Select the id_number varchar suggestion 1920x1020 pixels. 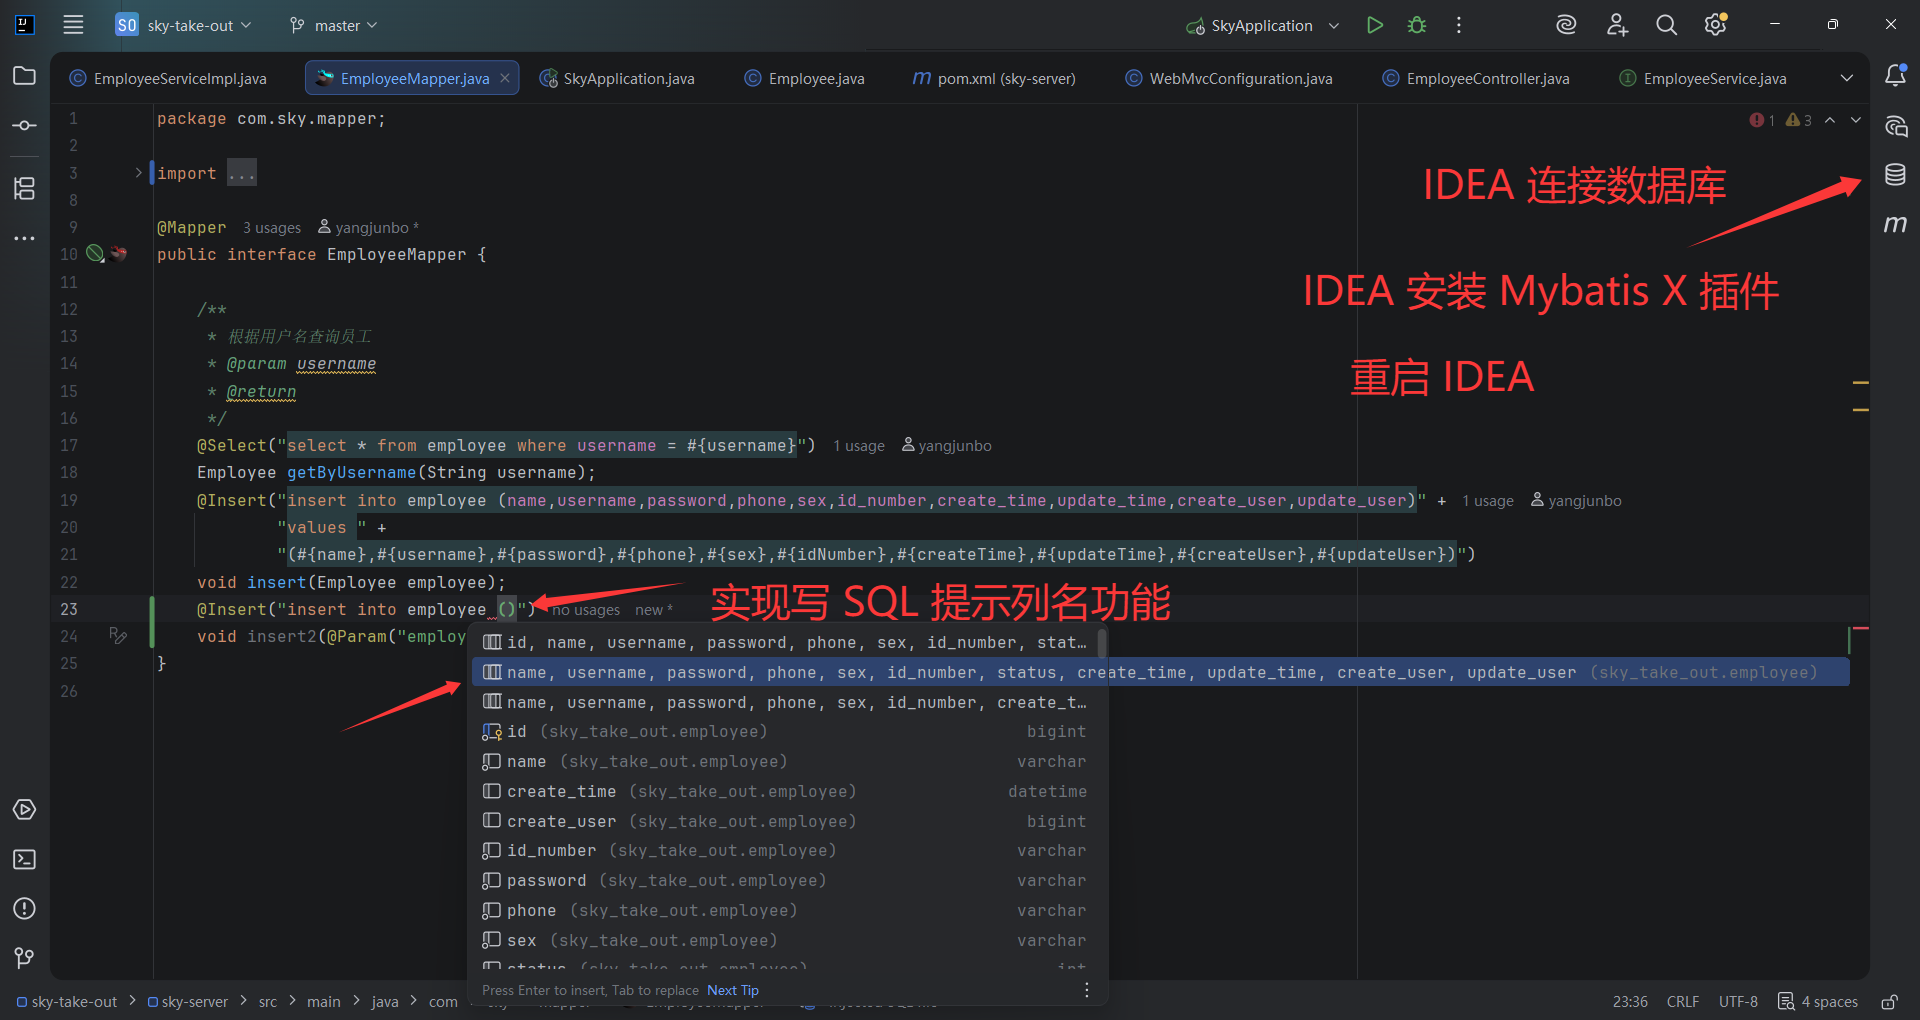click(x=785, y=851)
